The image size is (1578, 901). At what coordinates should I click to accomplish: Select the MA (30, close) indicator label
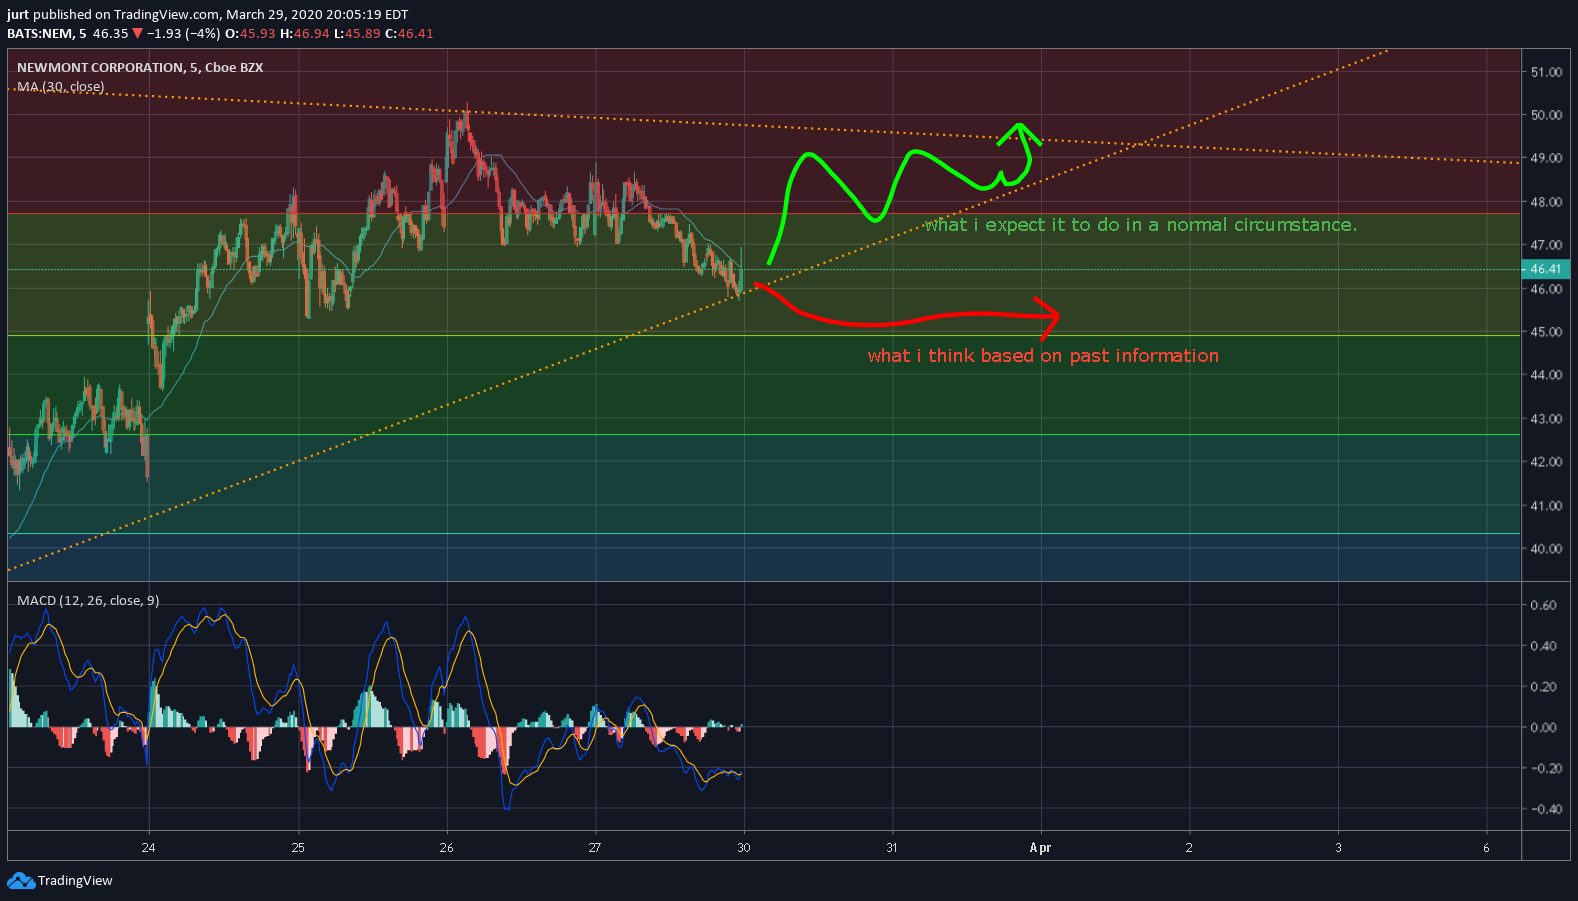tap(60, 87)
